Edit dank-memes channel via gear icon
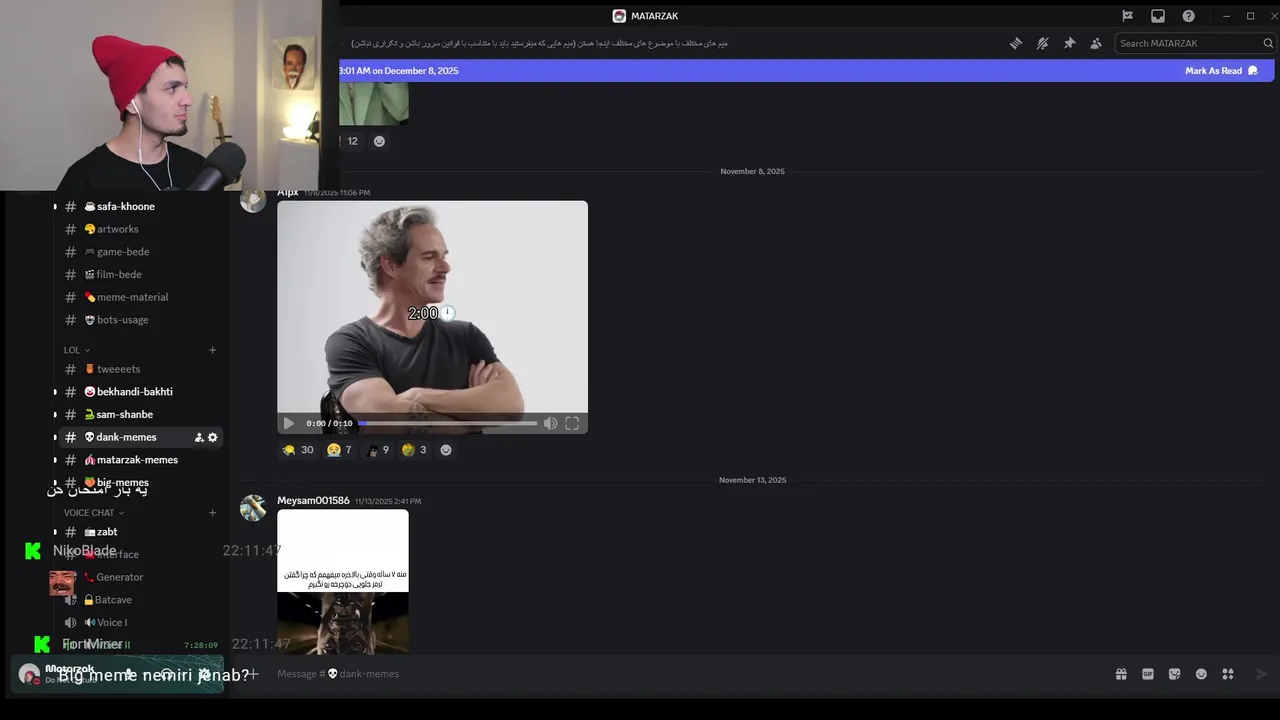The image size is (1280, 720). (x=212, y=437)
